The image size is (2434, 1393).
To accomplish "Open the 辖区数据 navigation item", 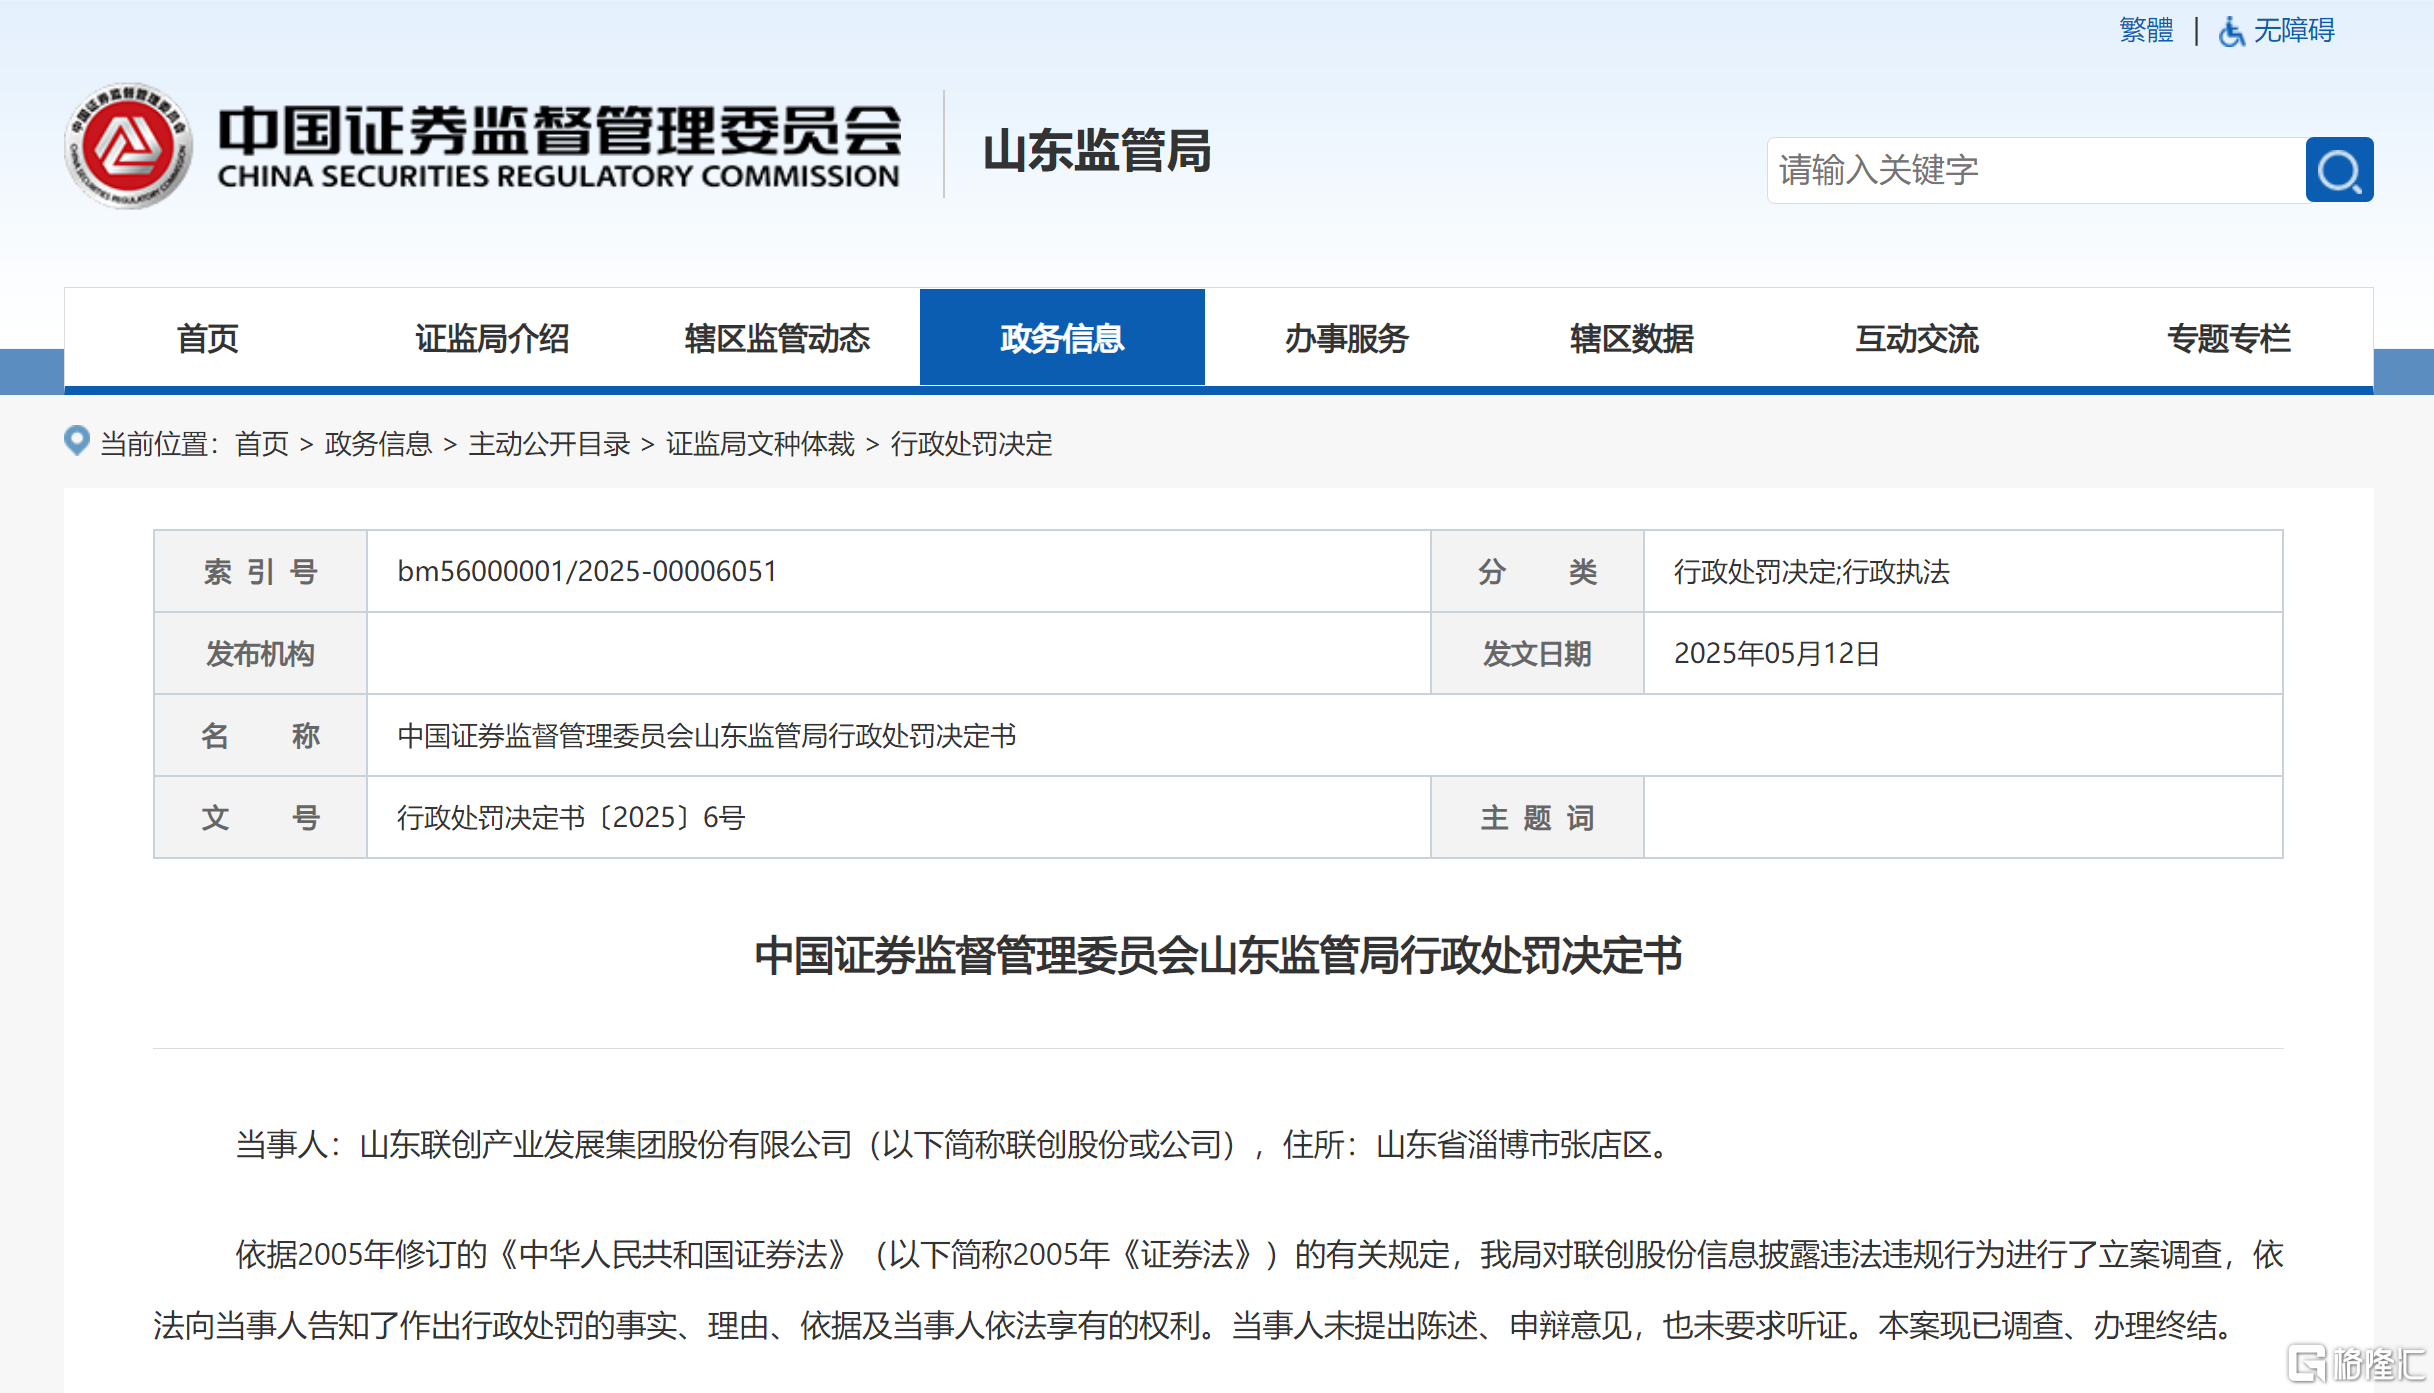I will click(1632, 339).
